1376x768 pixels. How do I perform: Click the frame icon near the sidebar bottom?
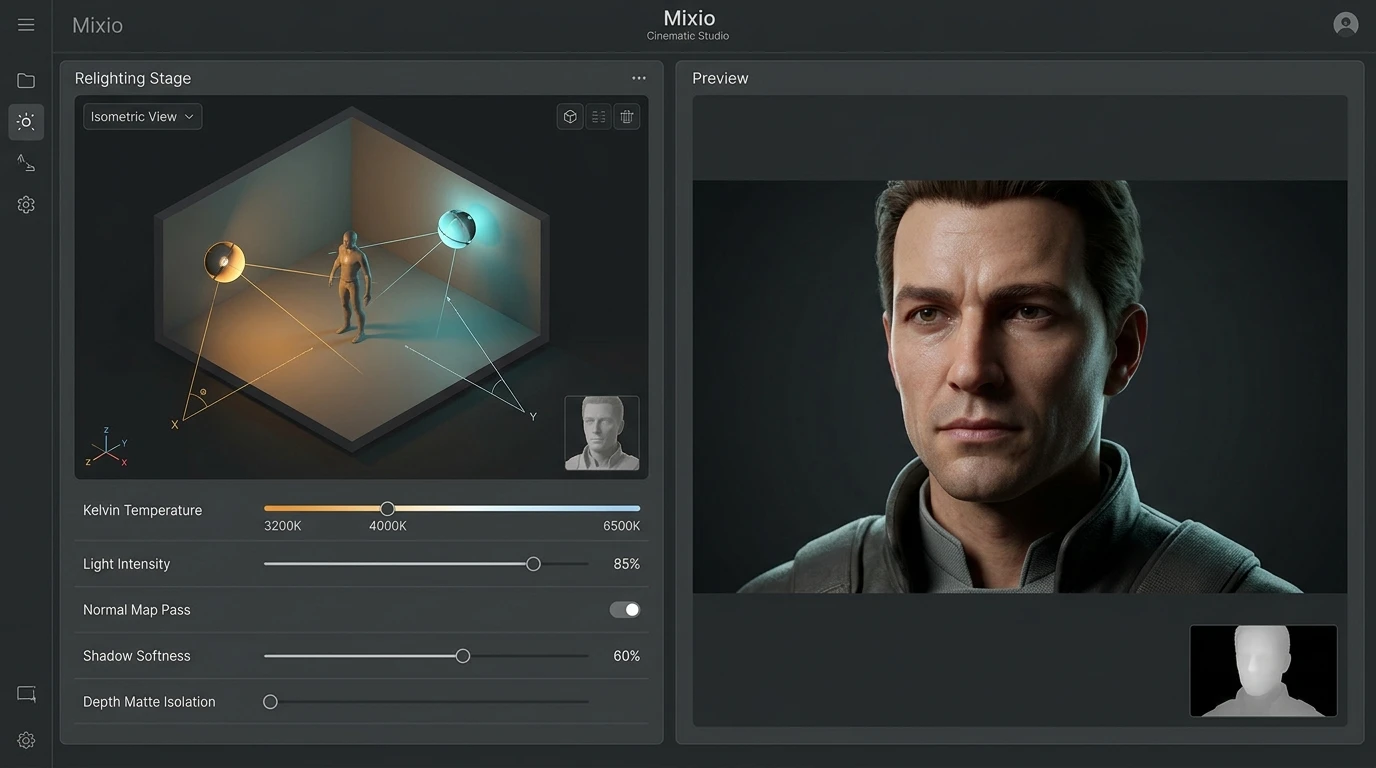(x=26, y=694)
